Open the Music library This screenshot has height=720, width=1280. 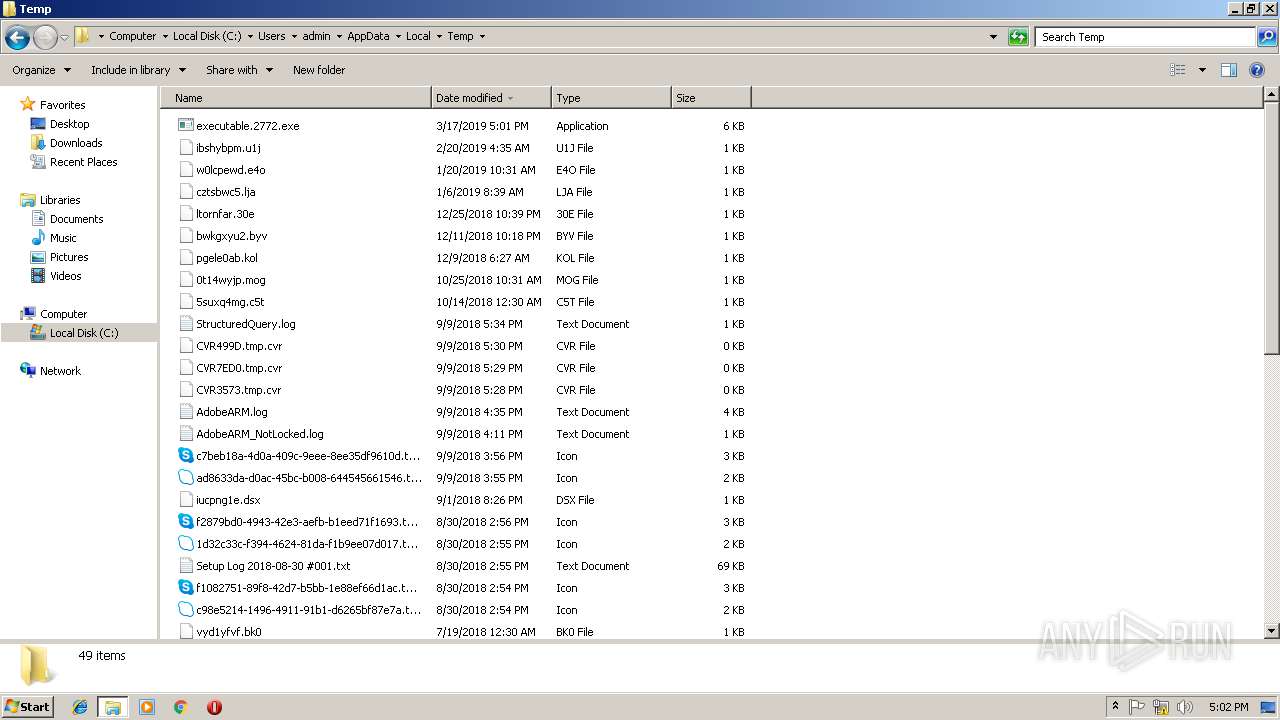(63, 238)
